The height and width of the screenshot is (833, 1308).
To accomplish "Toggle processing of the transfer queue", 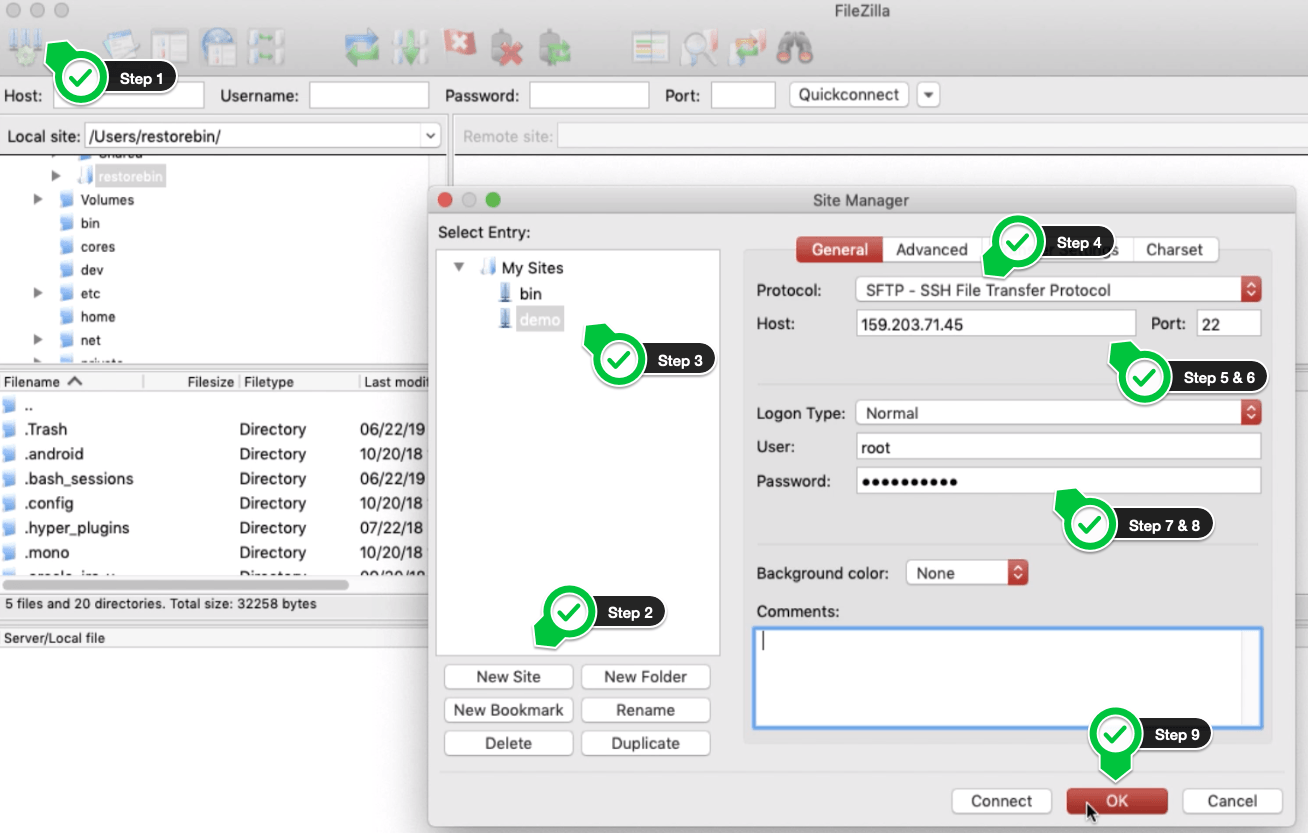I will point(410,47).
